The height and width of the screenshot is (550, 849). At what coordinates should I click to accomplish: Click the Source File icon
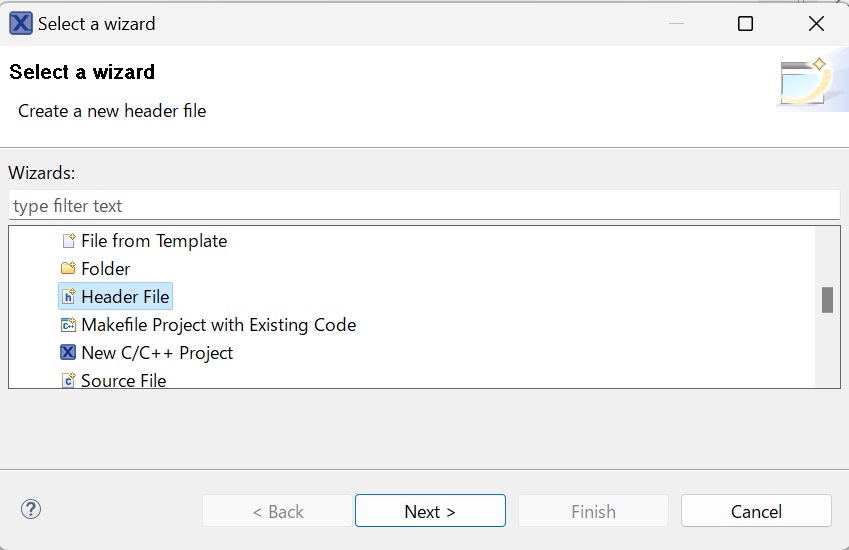[68, 380]
